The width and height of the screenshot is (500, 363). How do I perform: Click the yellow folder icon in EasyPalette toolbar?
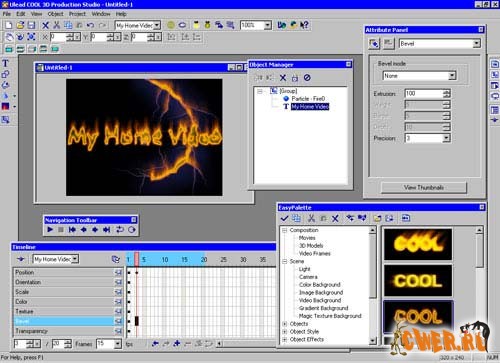point(377,219)
